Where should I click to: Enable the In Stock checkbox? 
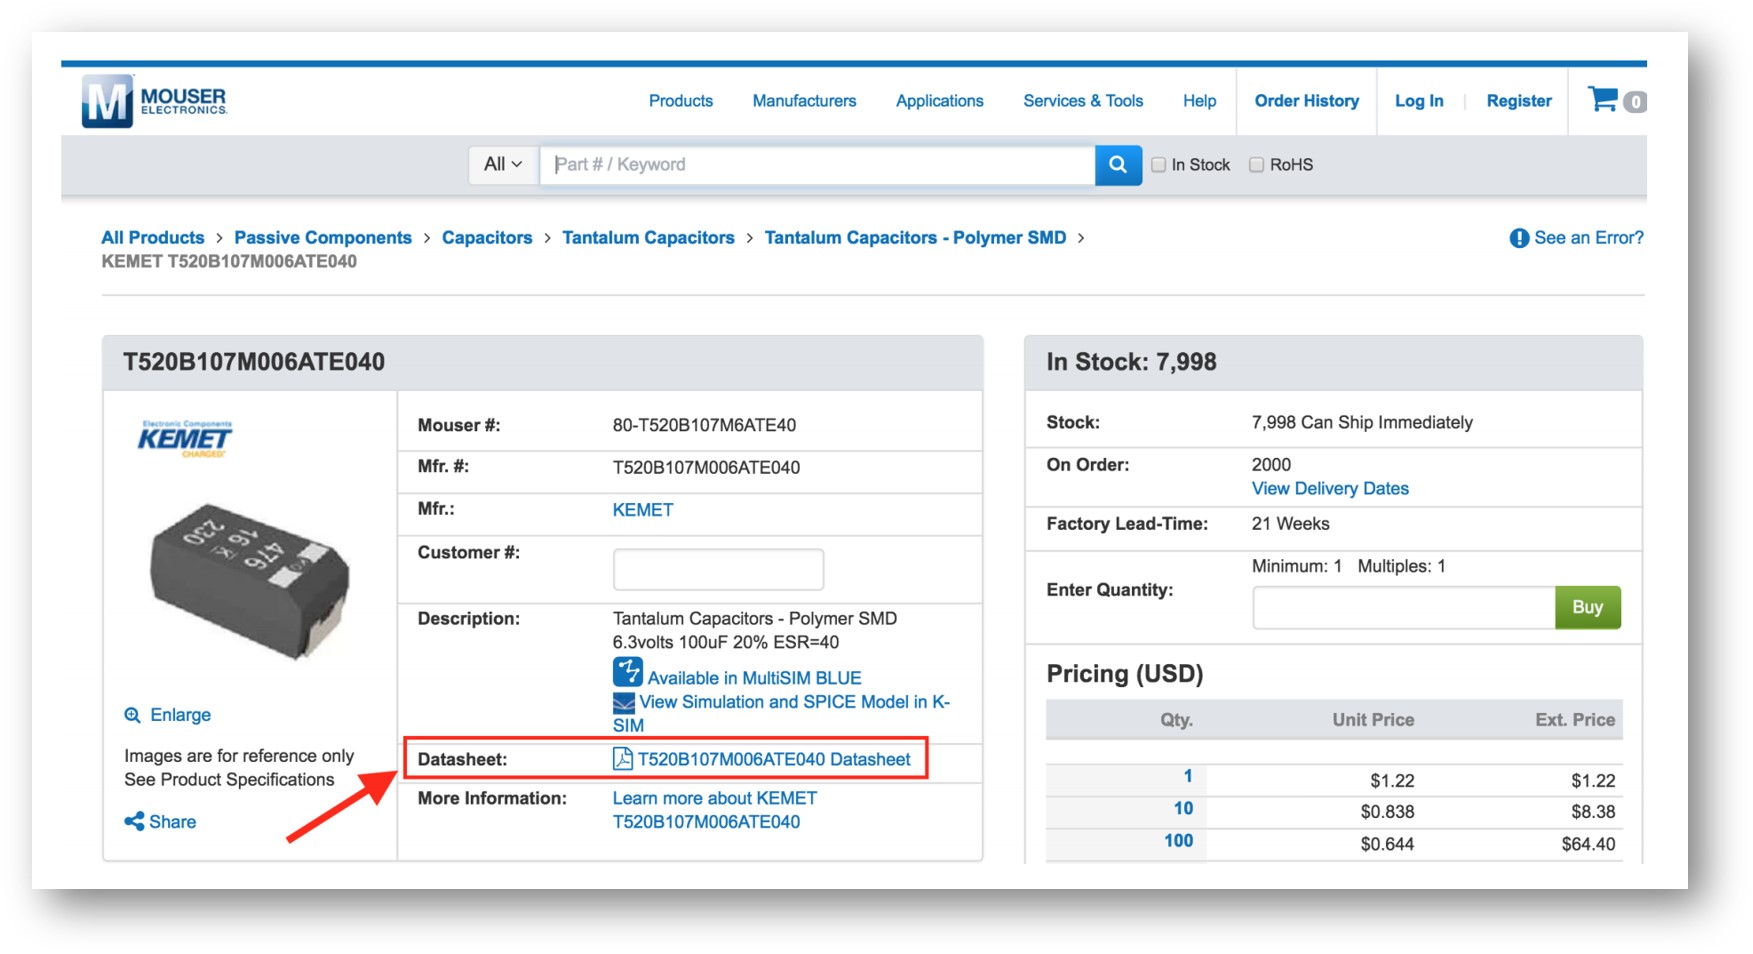pos(1159,165)
